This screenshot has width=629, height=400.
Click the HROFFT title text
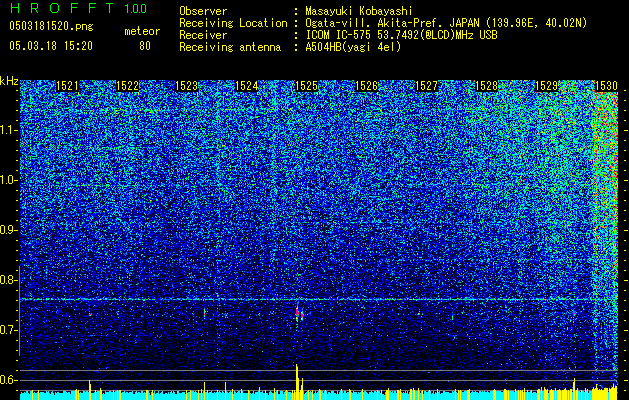62,8
